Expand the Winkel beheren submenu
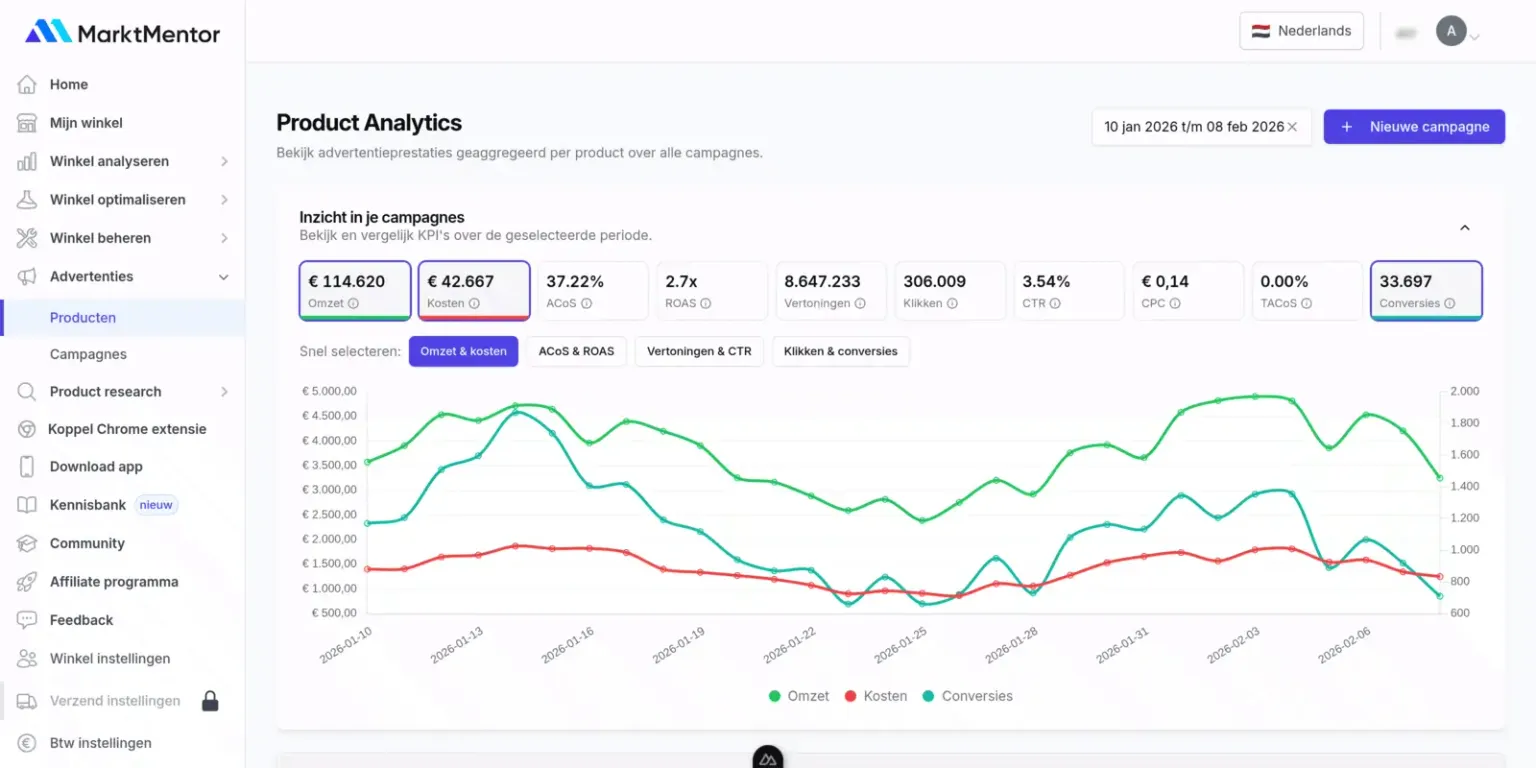Viewport: 1536px width, 768px height. pyautogui.click(x=224, y=238)
